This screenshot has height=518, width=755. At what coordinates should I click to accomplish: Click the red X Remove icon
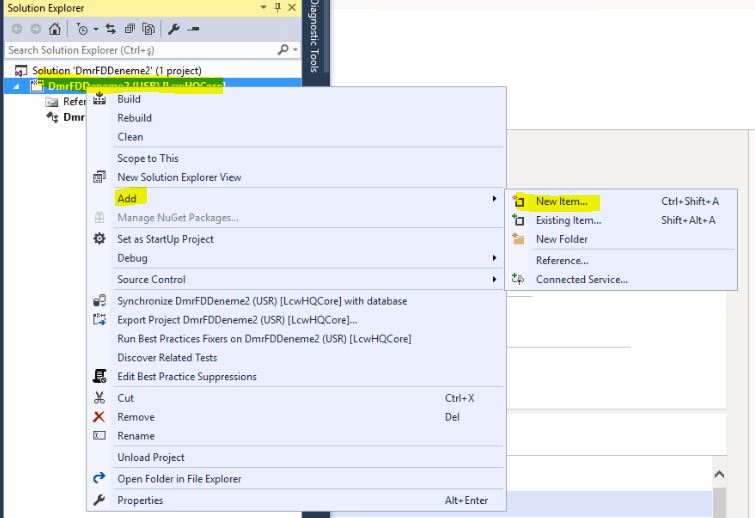[99, 416]
